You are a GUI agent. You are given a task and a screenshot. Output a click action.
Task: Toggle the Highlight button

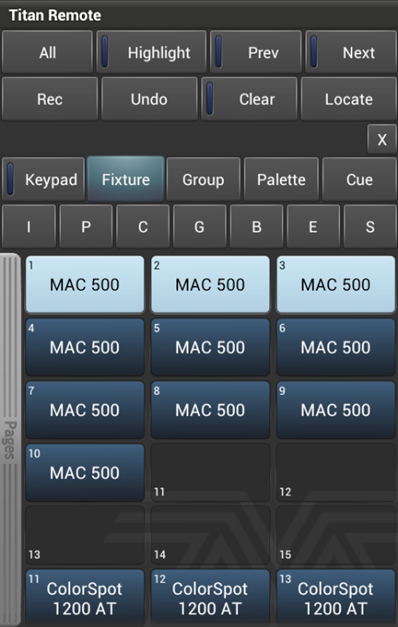[x=151, y=52]
